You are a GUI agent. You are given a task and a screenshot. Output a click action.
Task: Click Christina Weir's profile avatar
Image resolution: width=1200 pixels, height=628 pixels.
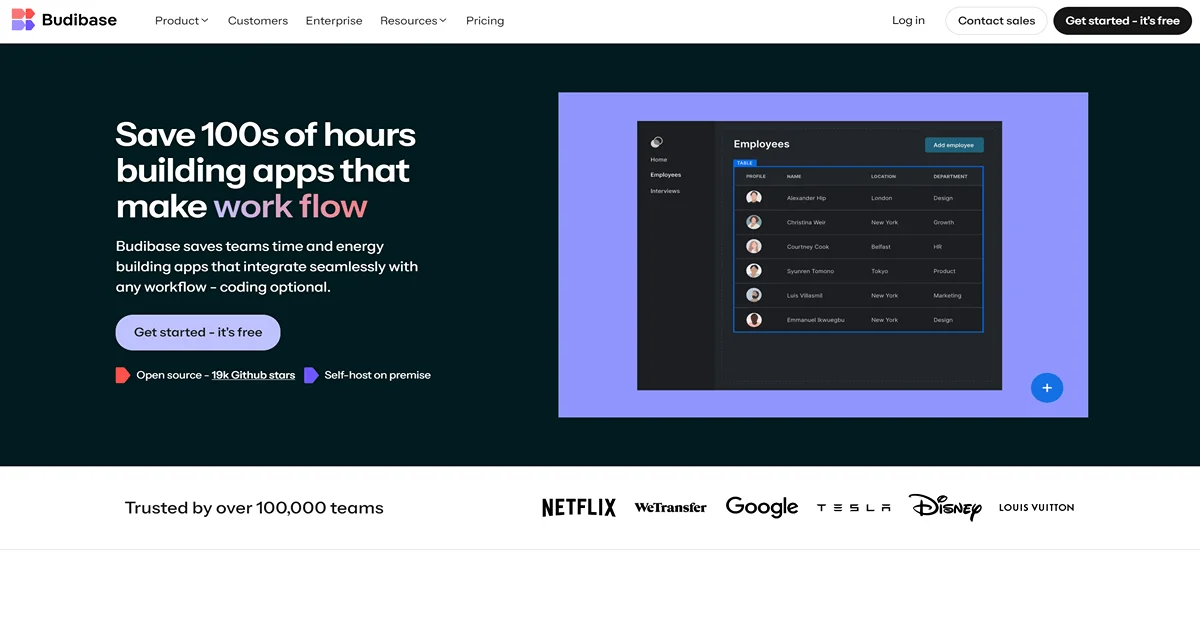754,222
